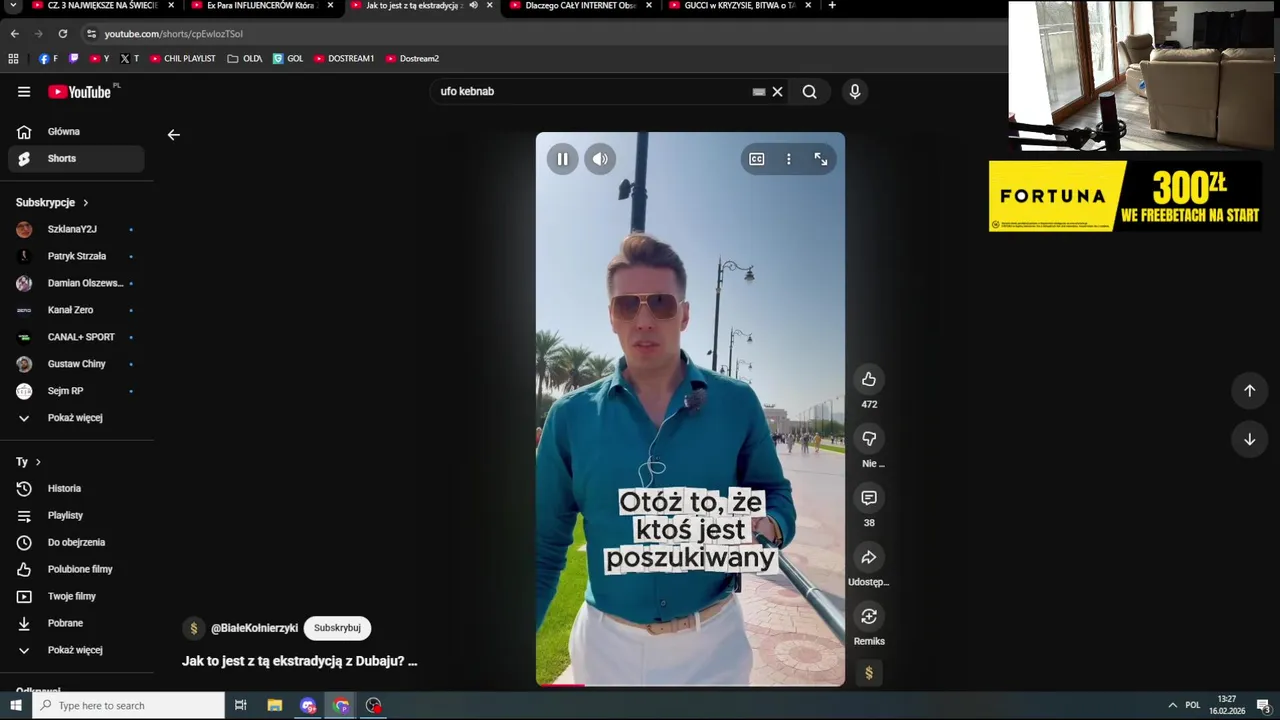Click the magnifier search button

(810, 92)
